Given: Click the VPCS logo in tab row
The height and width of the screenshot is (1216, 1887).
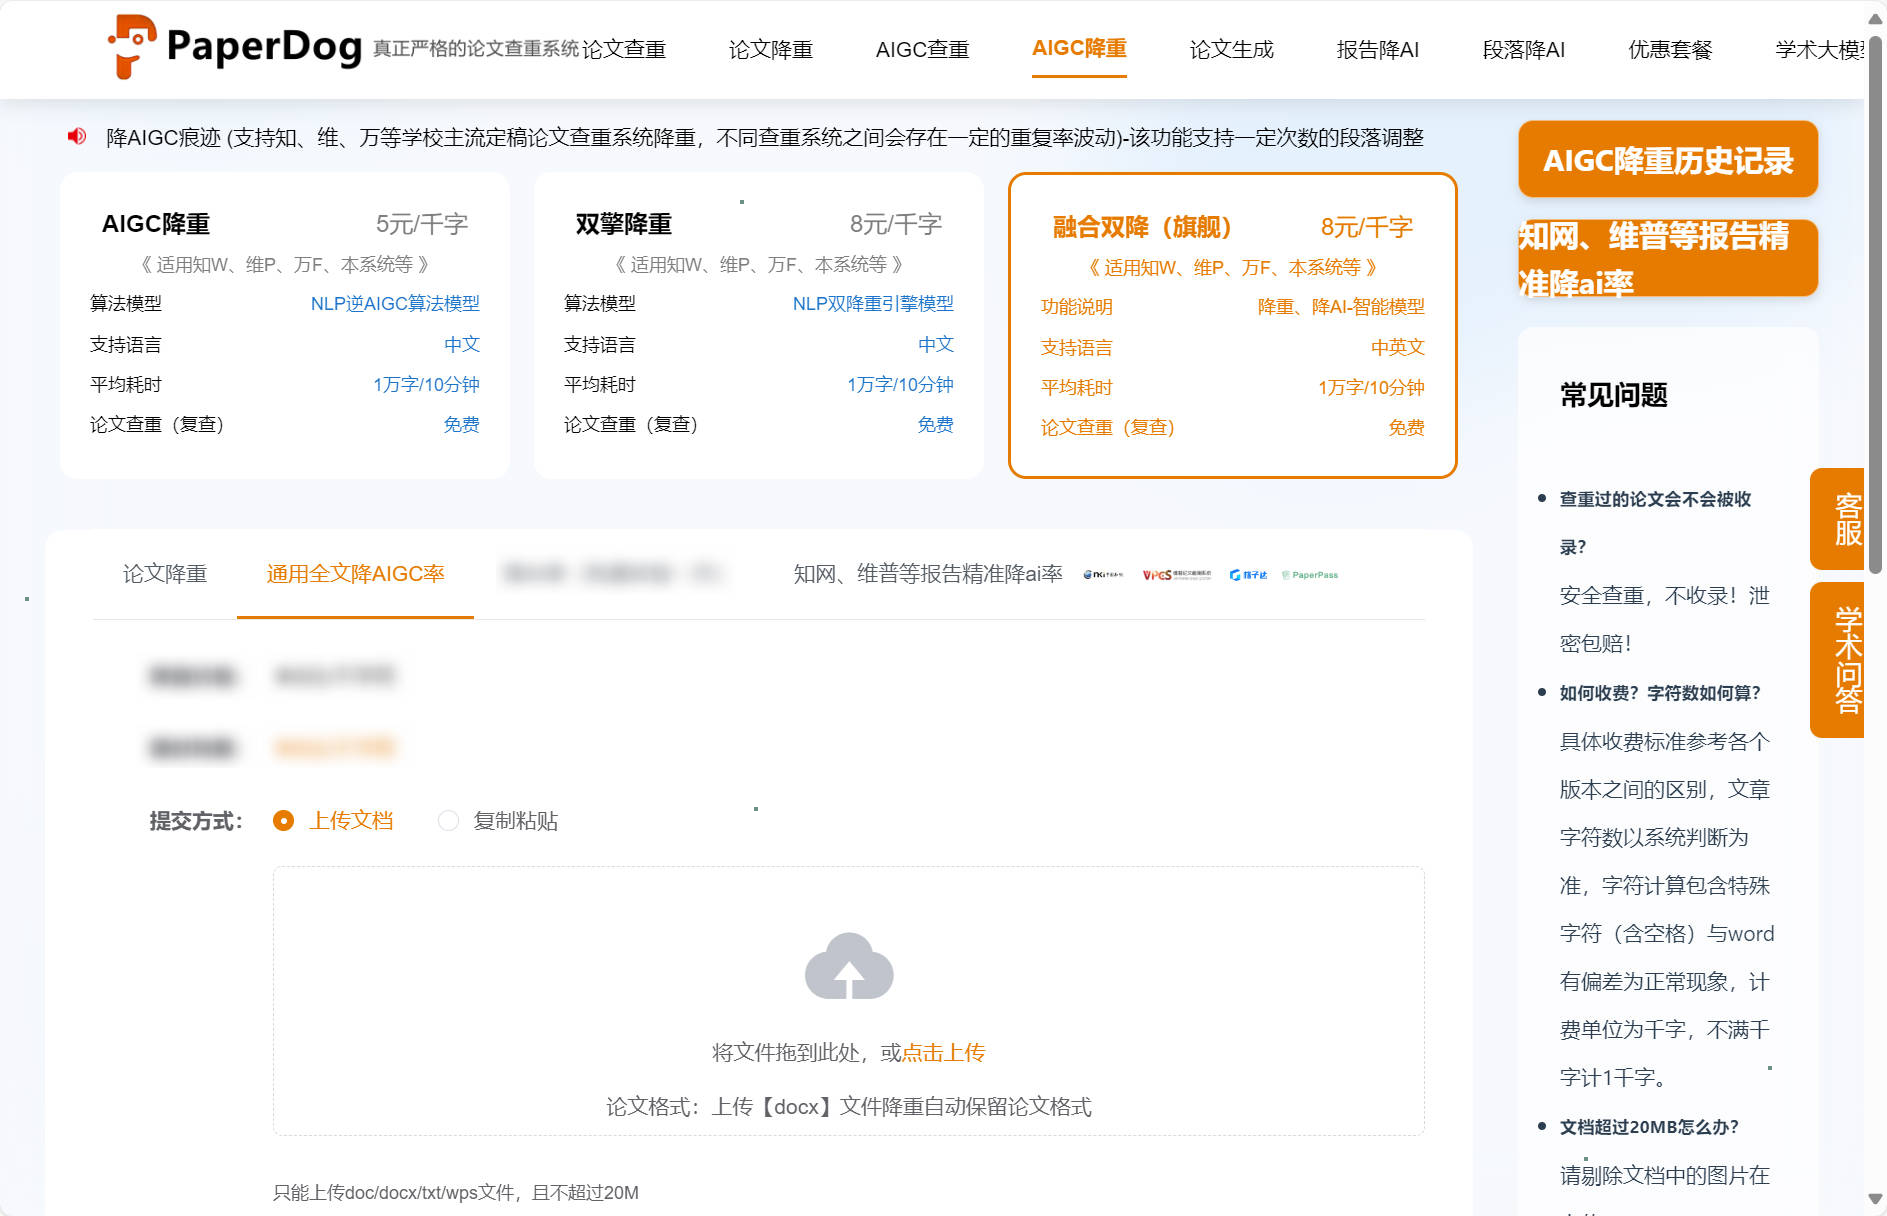Looking at the screenshot, I should [1176, 575].
